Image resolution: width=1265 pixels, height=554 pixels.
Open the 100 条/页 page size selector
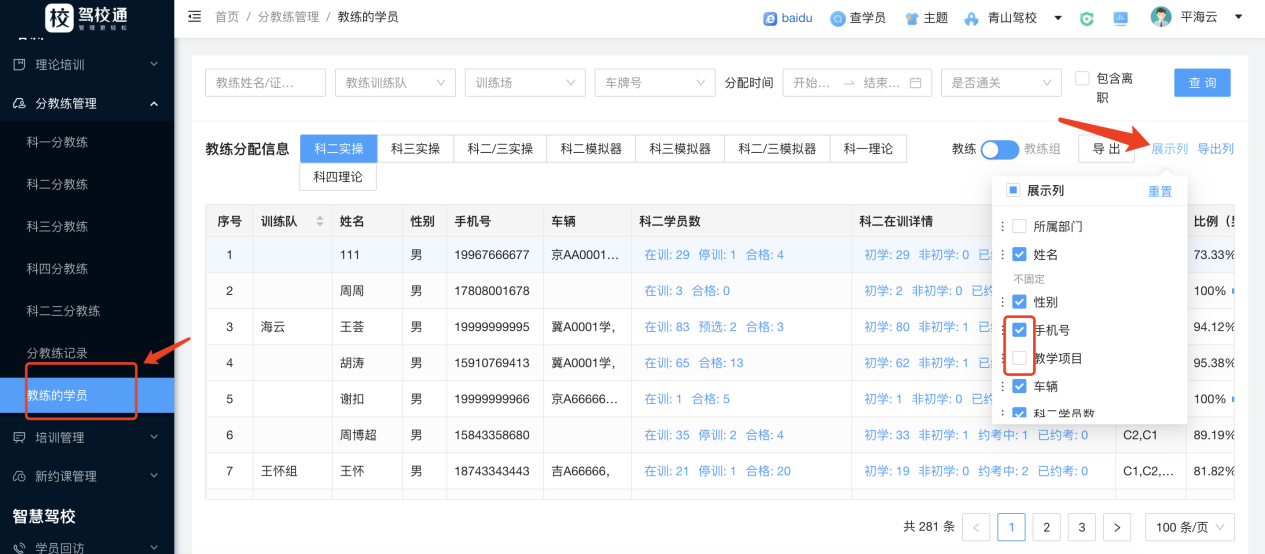(x=1189, y=527)
